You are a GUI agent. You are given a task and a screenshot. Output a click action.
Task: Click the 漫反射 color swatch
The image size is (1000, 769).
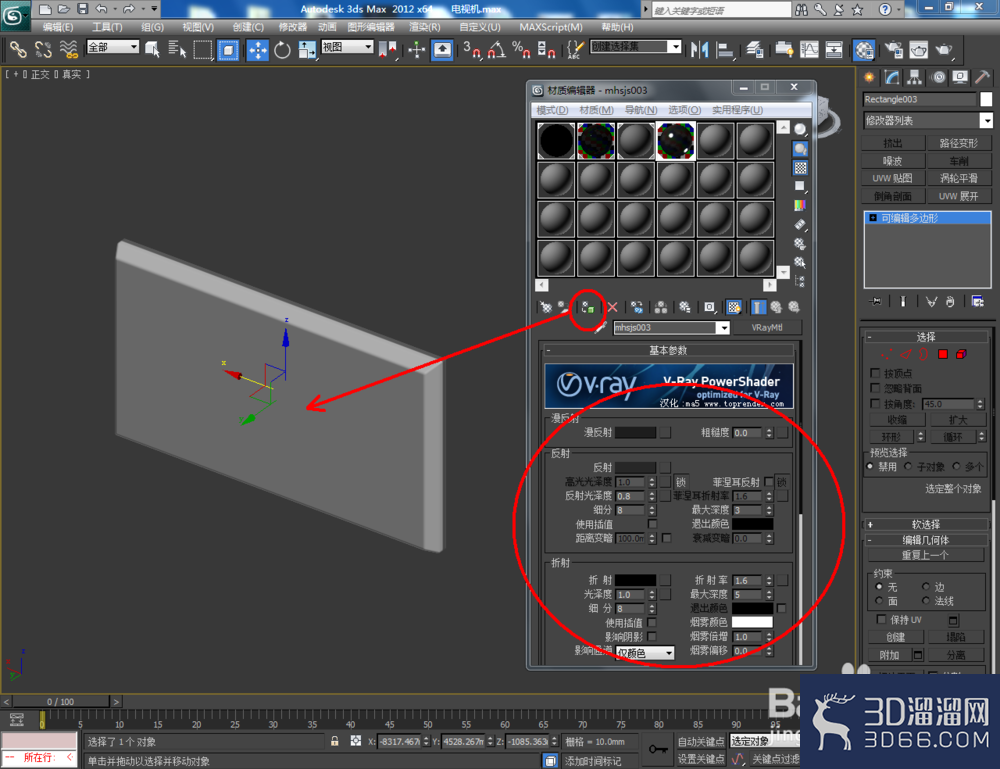tap(635, 432)
